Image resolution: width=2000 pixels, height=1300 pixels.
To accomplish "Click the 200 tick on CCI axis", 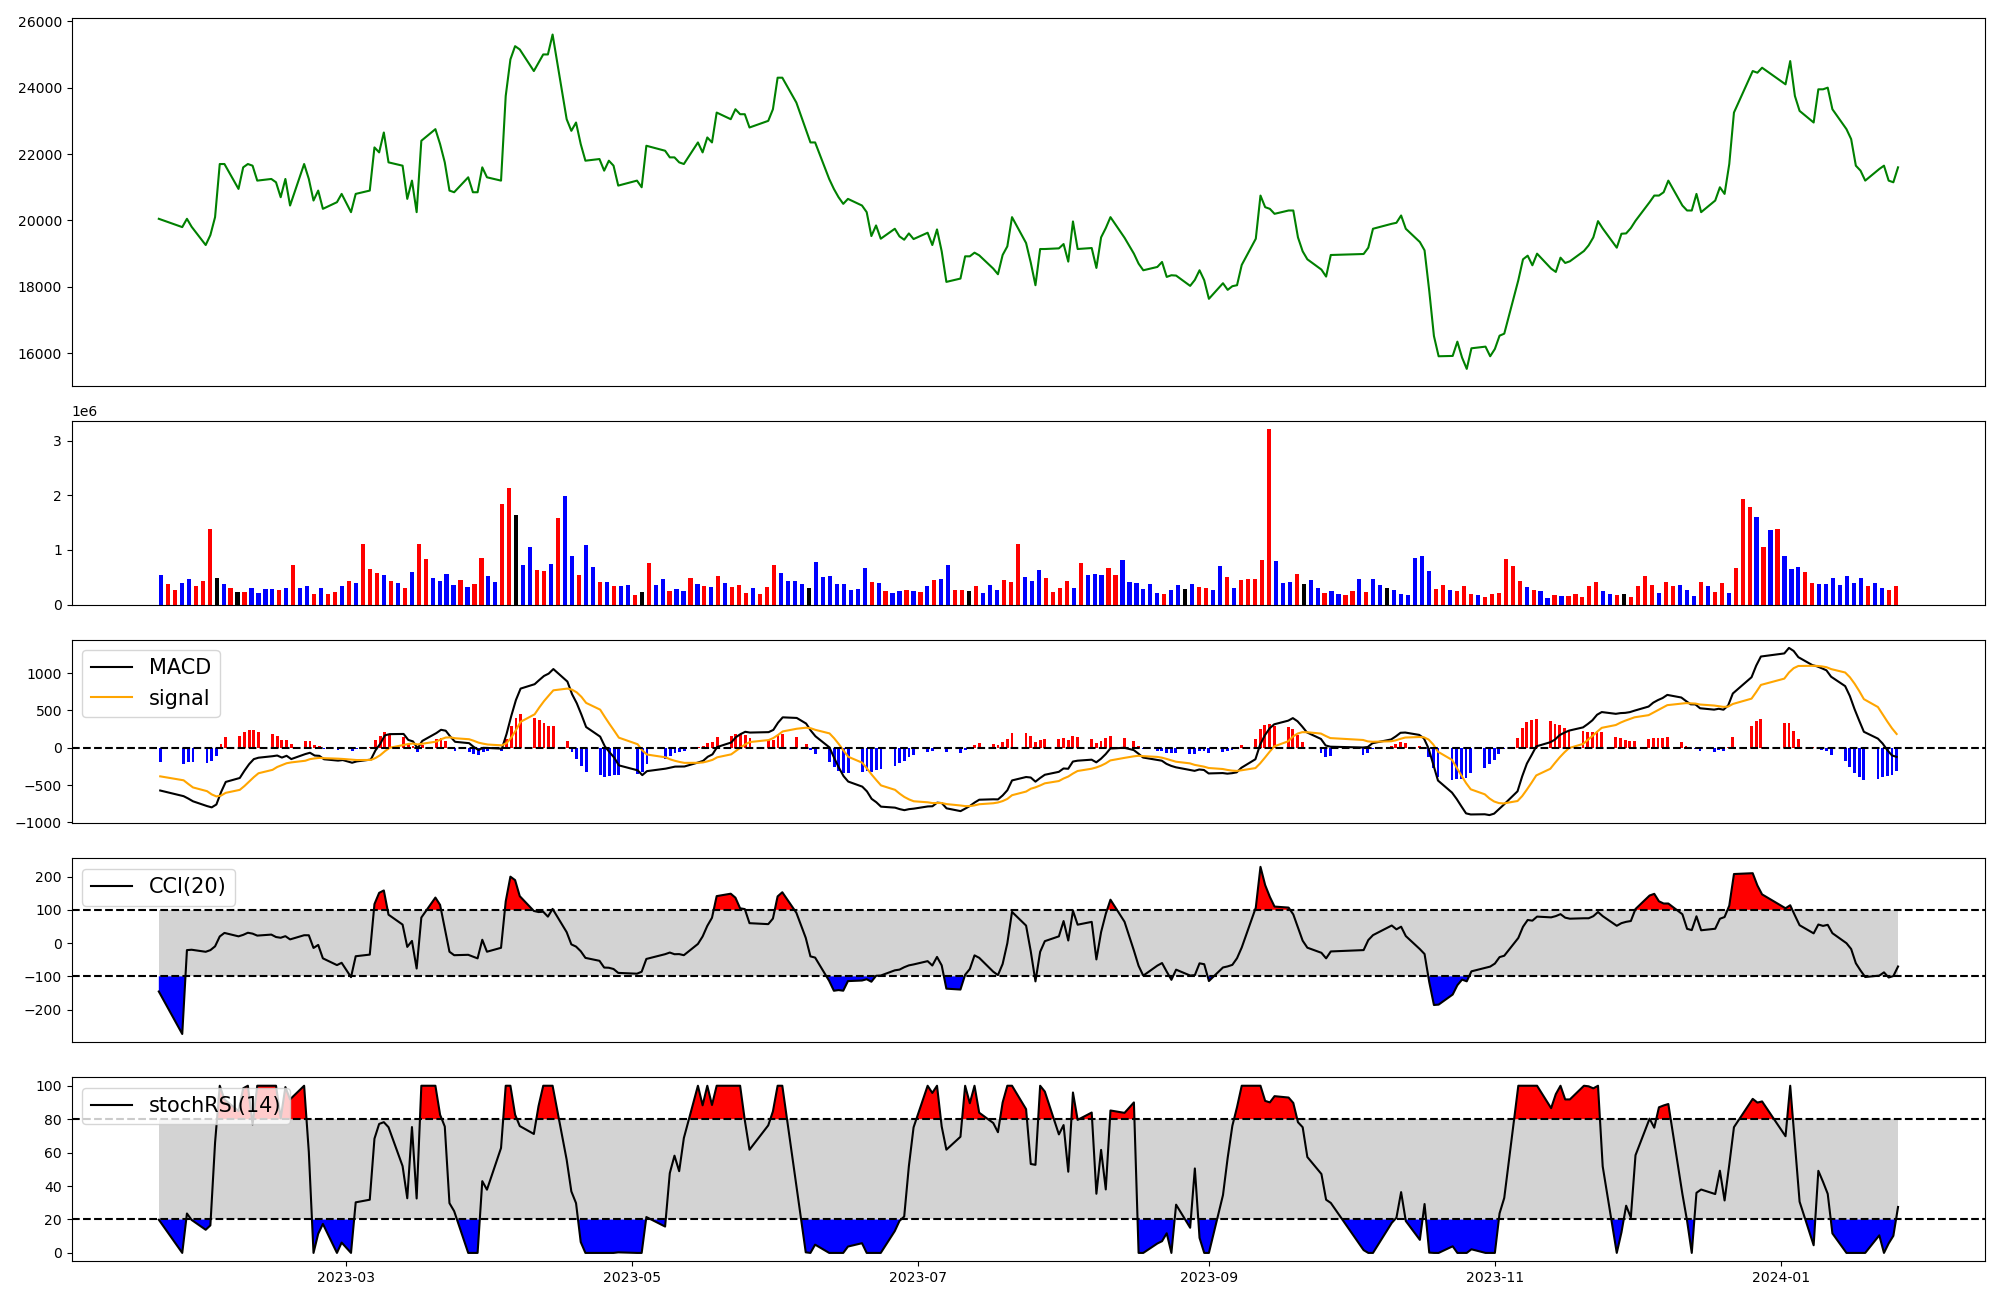I will (49, 878).
